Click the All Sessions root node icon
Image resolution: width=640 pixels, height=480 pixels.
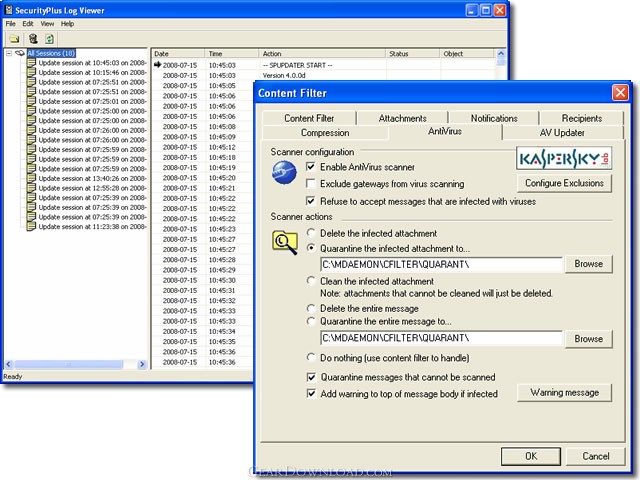[x=20, y=53]
